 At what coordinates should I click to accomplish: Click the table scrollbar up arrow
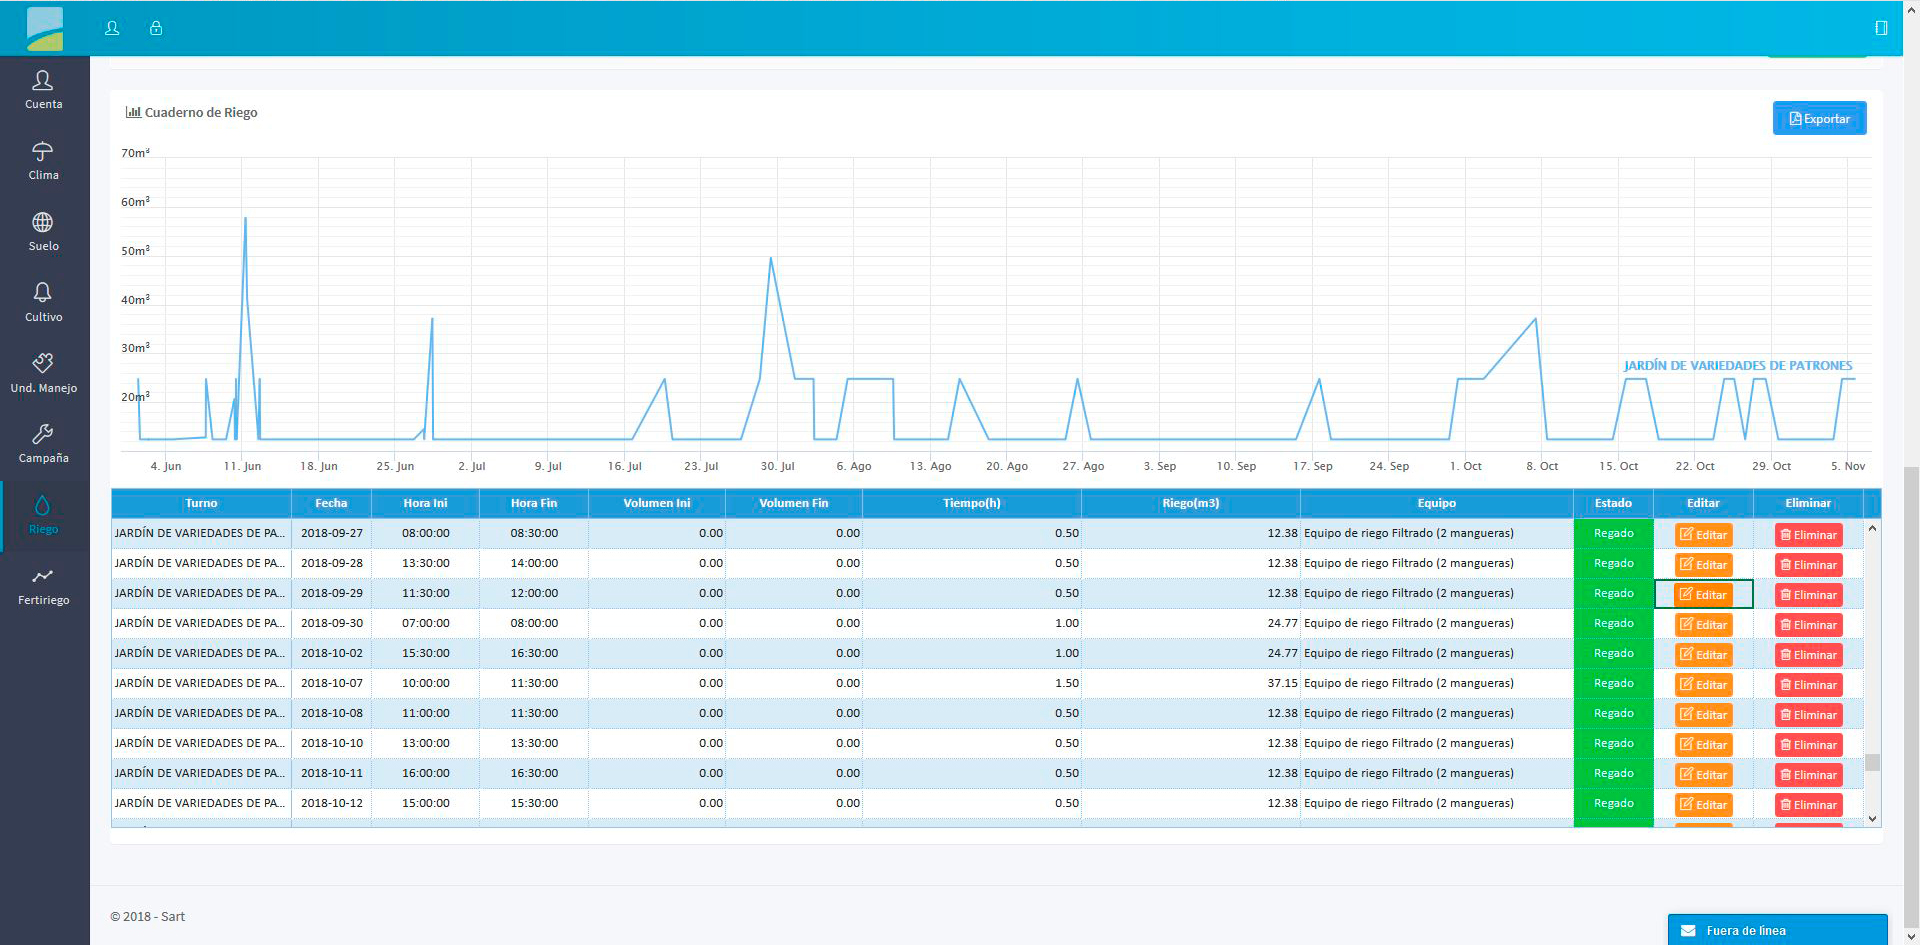(1872, 528)
